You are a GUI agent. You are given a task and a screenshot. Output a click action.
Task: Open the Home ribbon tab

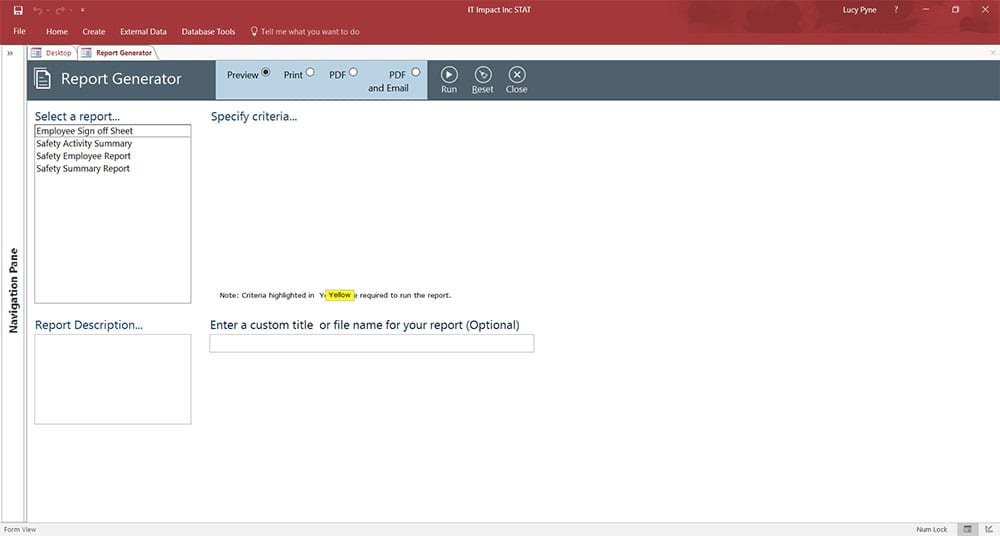tap(57, 31)
